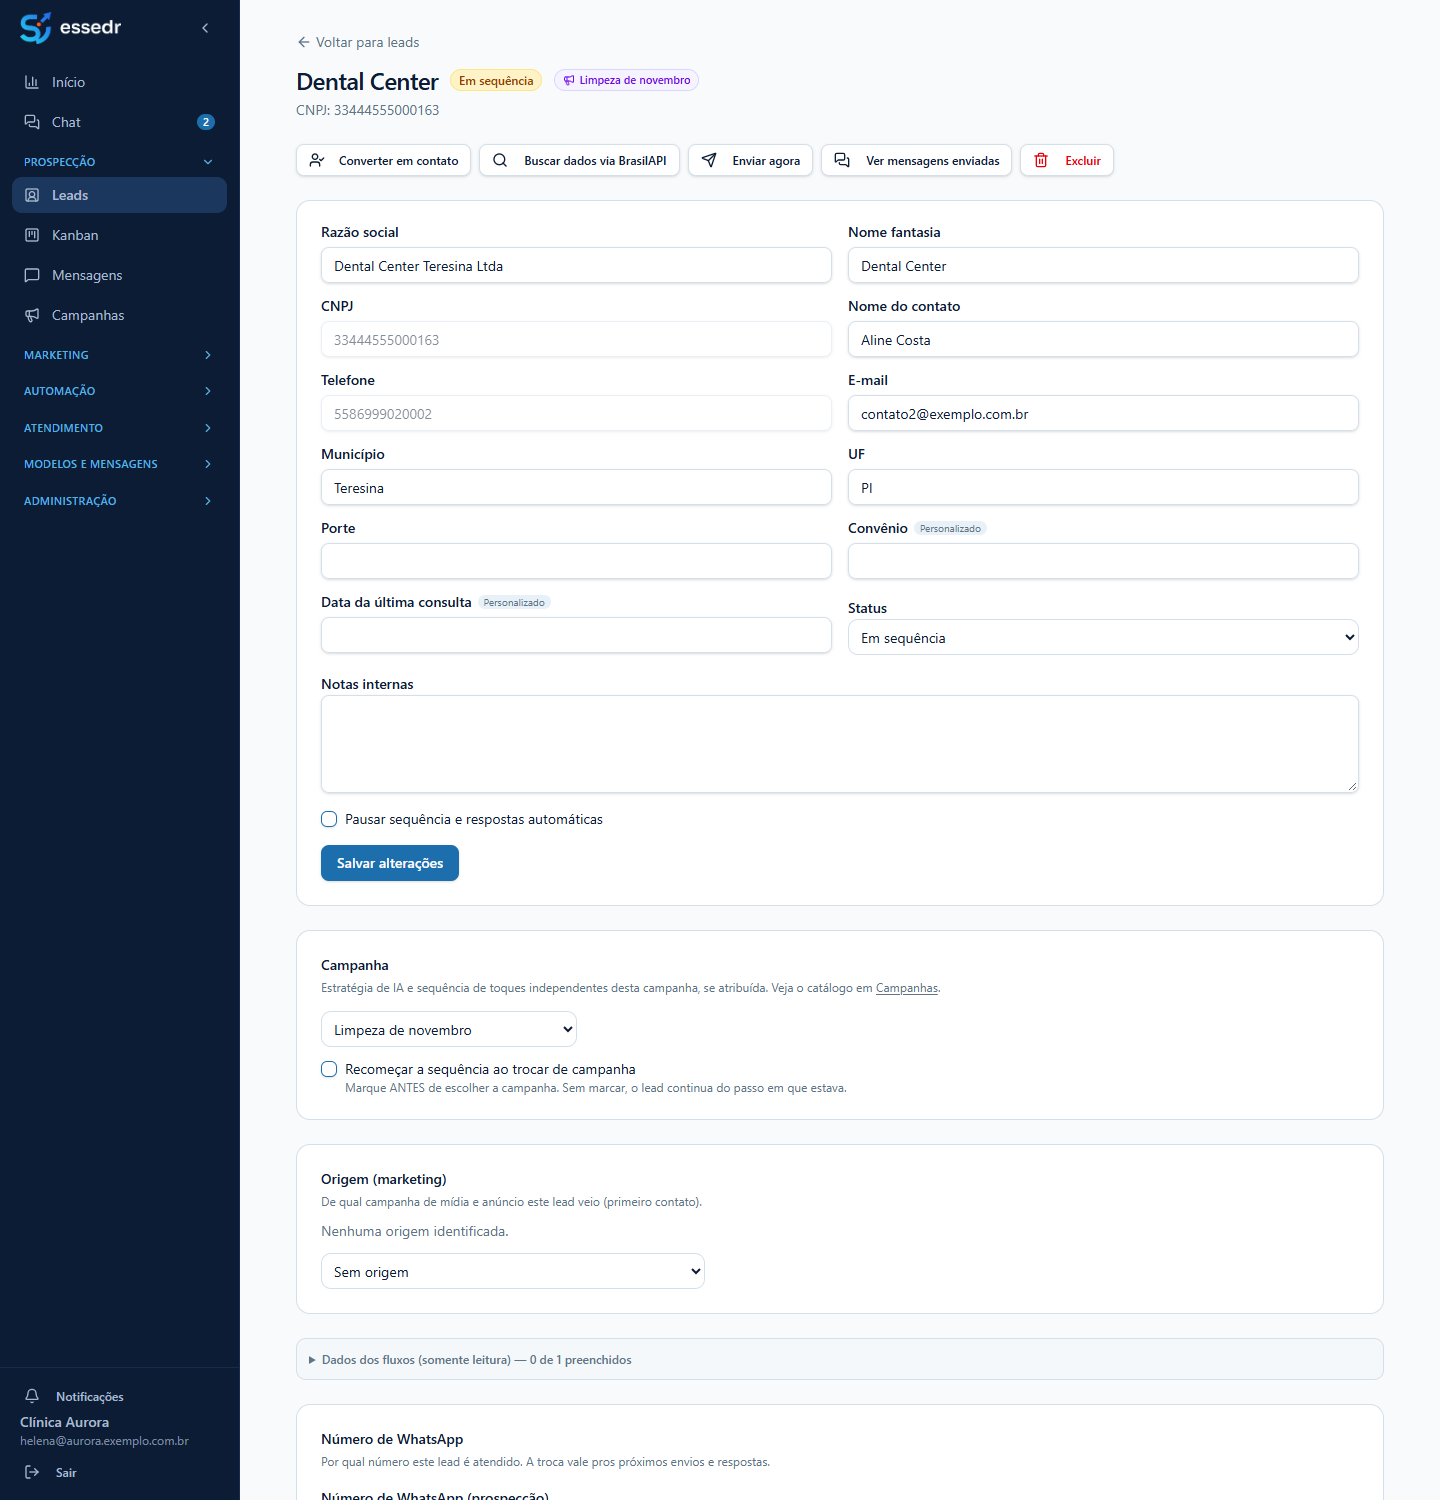Viewport: 1440px width, 1500px height.
Task: Click the Salvar alterações button
Action: [x=390, y=863]
